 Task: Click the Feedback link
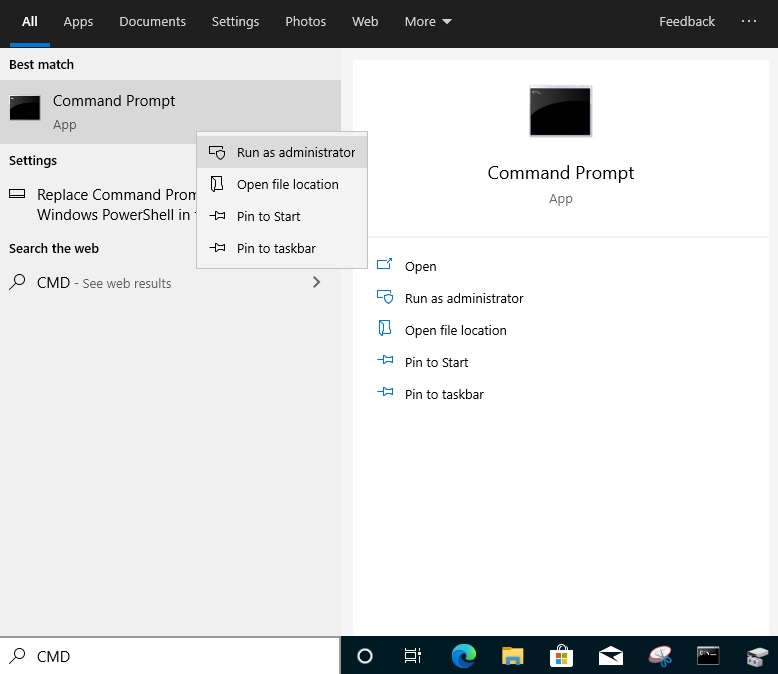click(x=687, y=22)
